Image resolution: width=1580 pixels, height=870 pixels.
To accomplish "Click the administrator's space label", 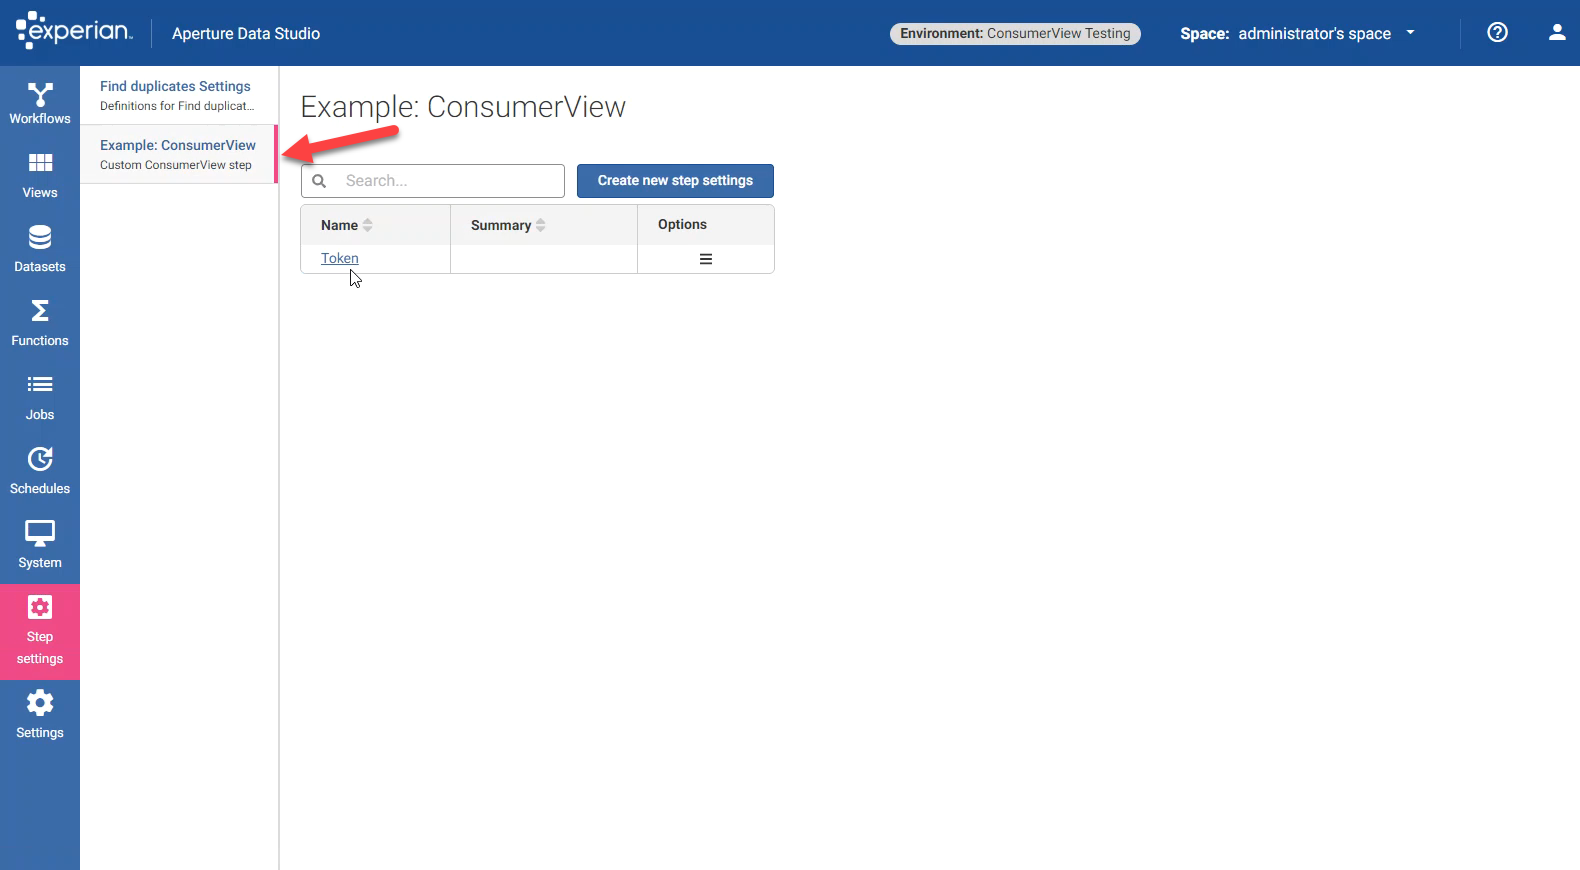I will tap(1314, 33).
